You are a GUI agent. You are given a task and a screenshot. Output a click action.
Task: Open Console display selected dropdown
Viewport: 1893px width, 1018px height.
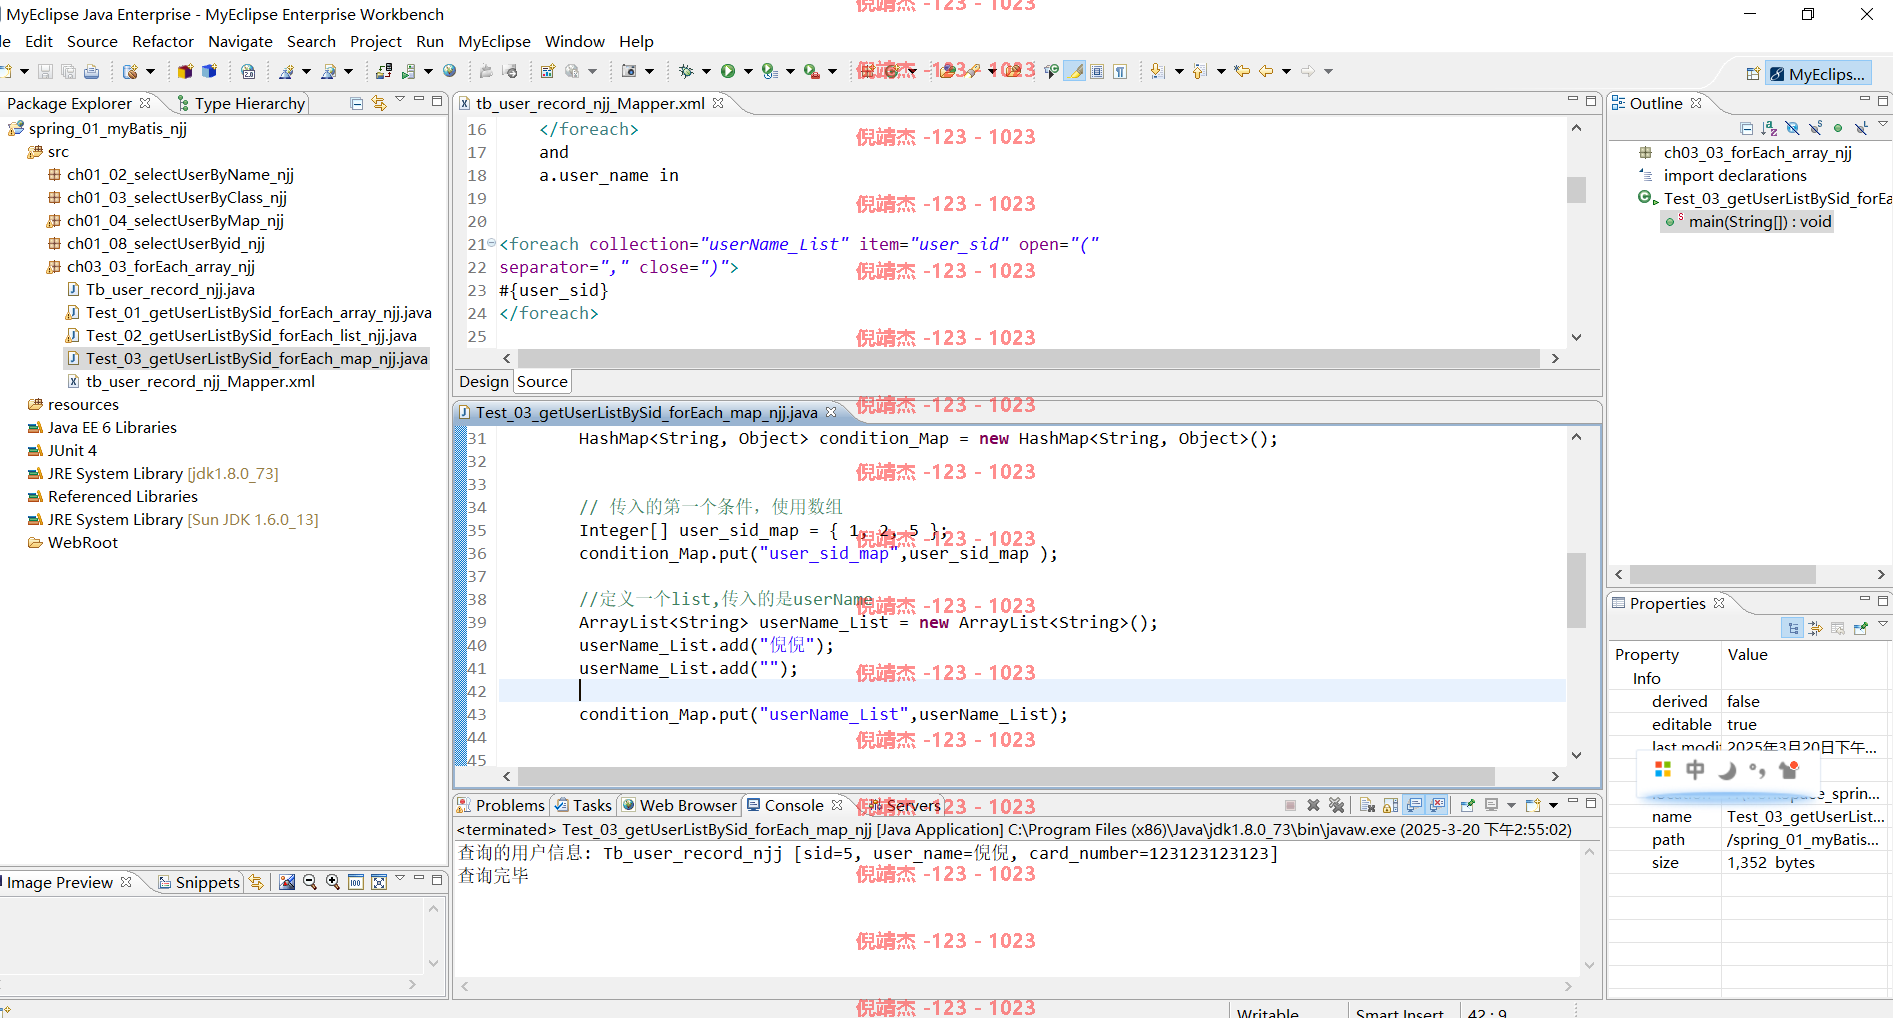tap(1511, 805)
